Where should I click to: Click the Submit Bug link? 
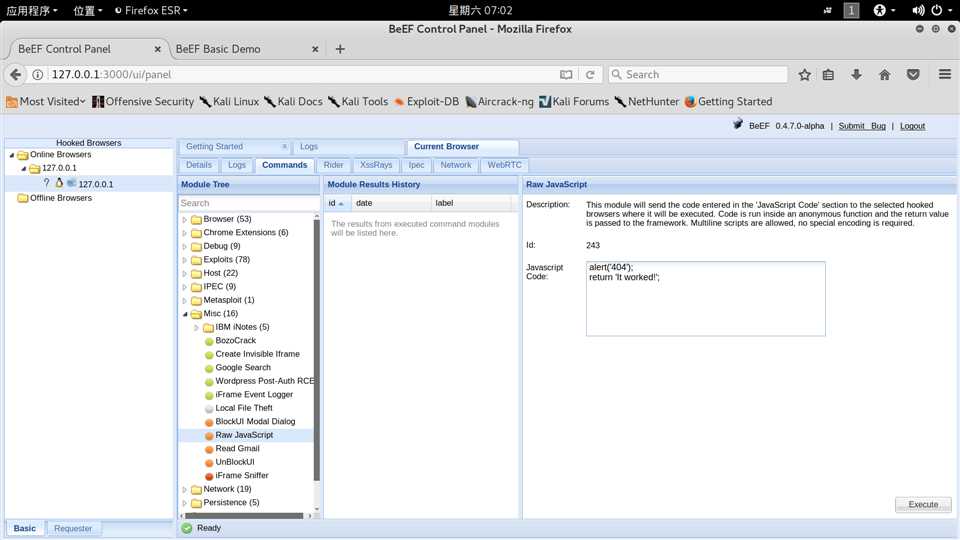point(862,126)
